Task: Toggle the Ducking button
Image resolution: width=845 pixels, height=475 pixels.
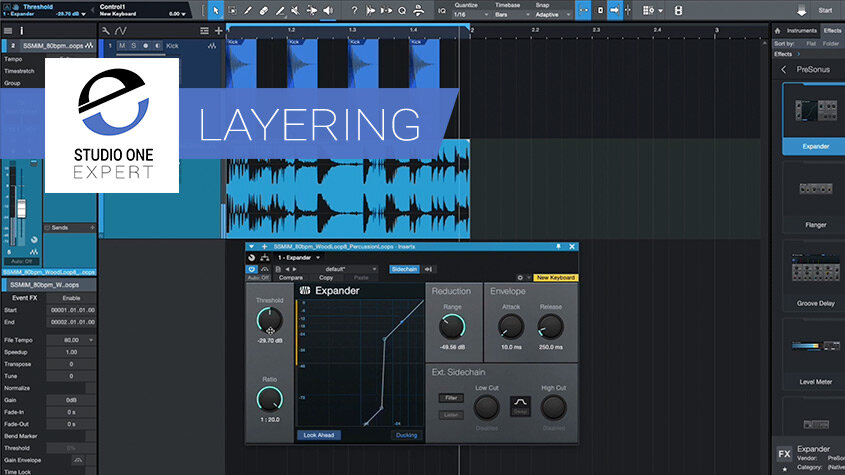Action: (406, 435)
